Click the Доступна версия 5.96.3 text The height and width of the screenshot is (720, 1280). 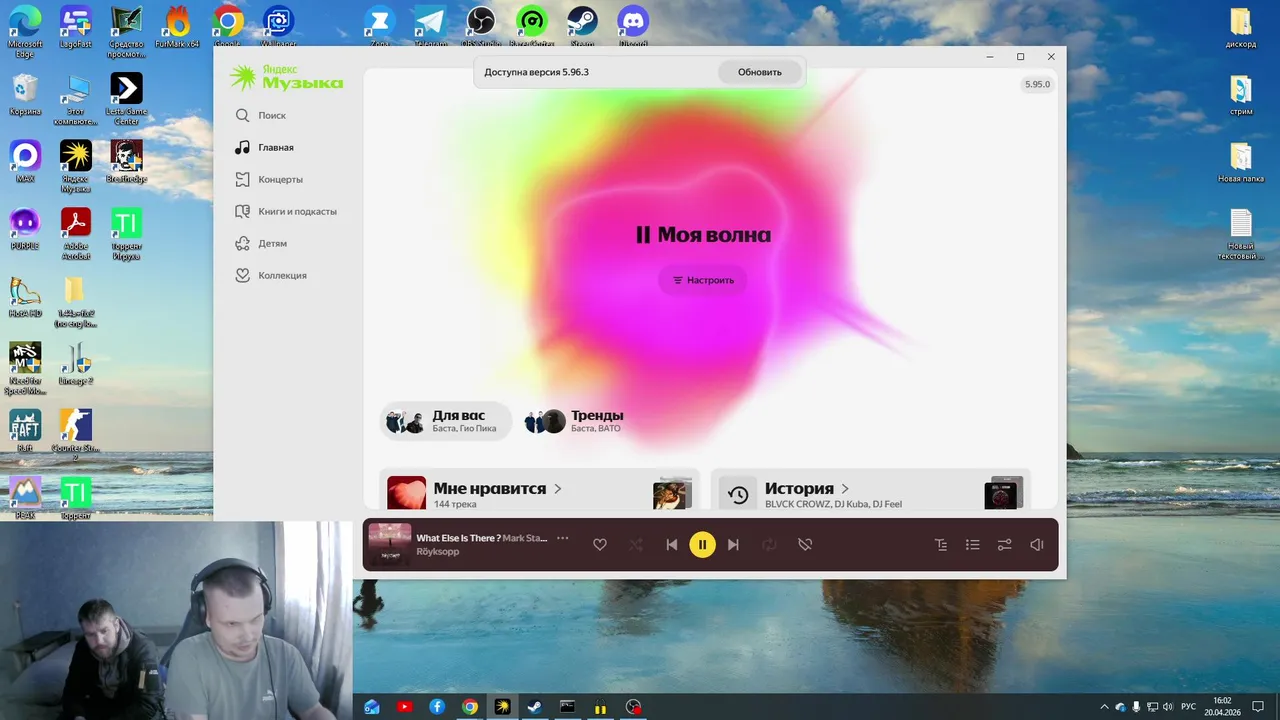click(x=536, y=72)
